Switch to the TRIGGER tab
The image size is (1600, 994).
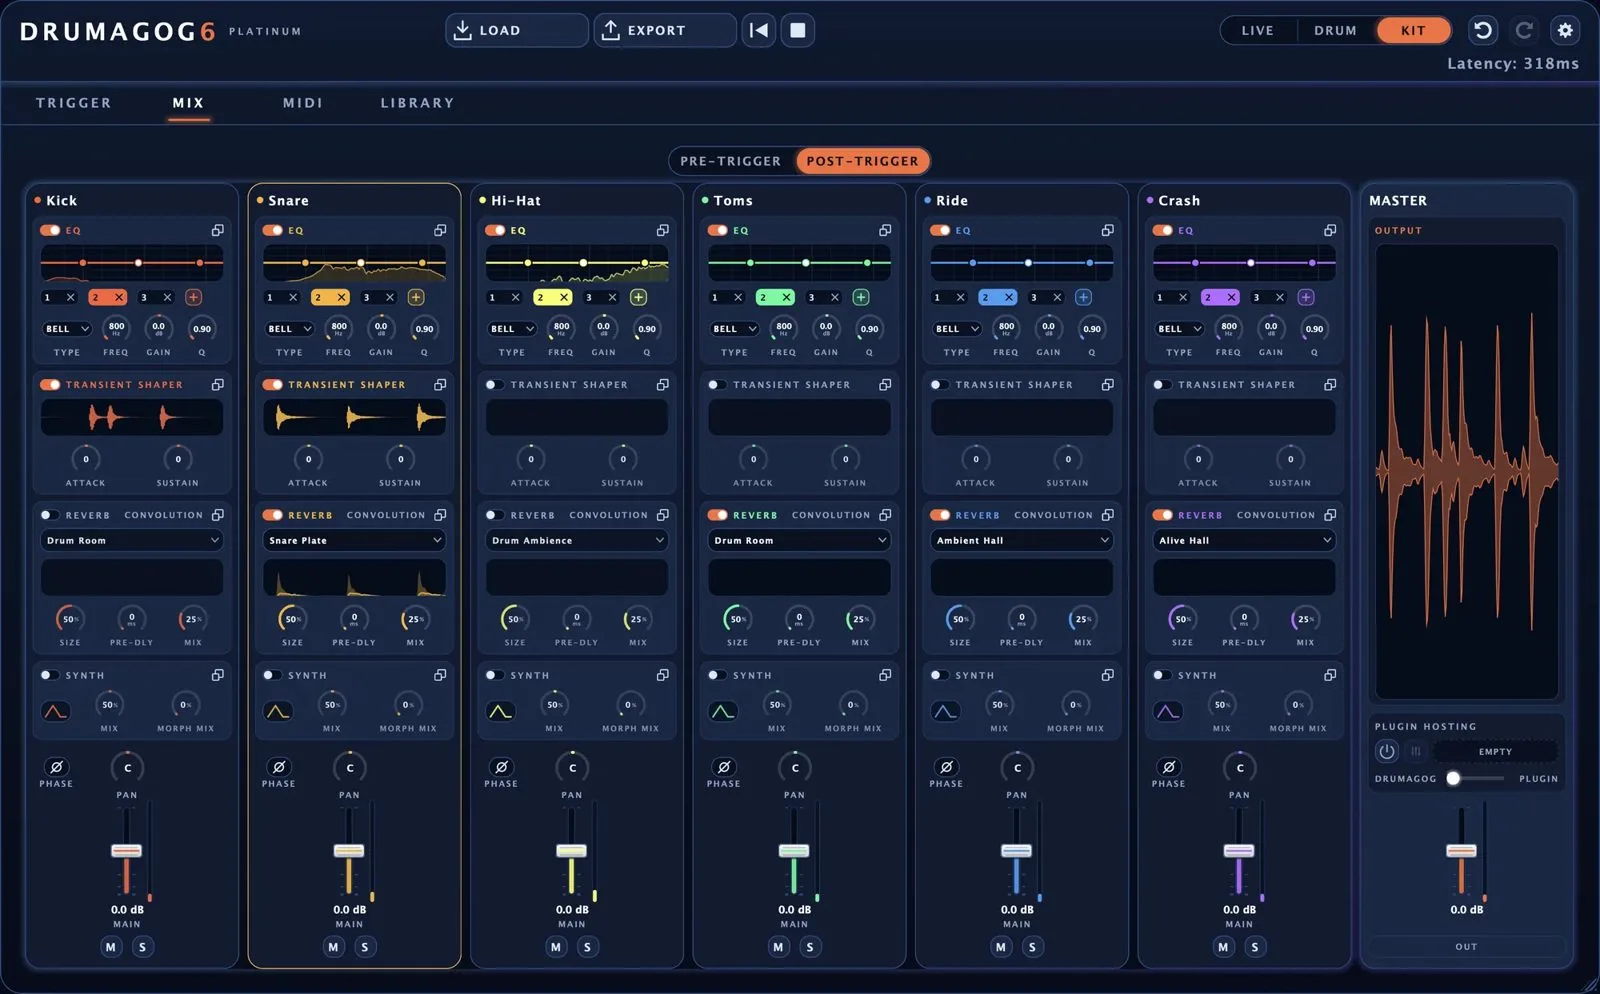pos(74,103)
